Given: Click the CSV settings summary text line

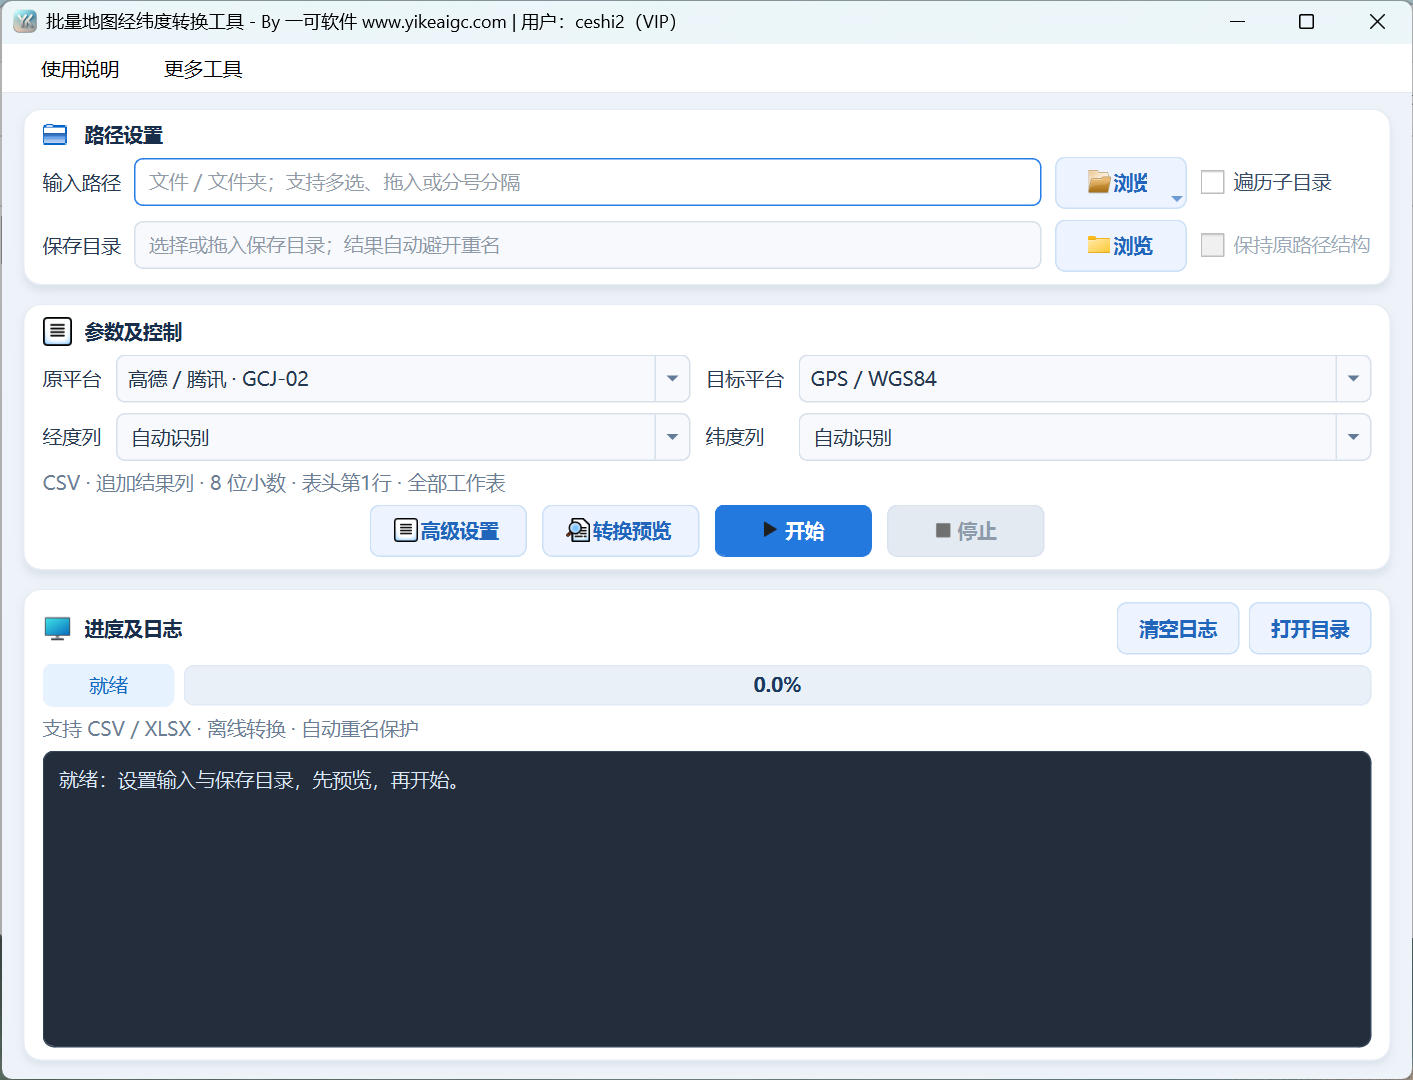Looking at the screenshot, I should pos(274,483).
